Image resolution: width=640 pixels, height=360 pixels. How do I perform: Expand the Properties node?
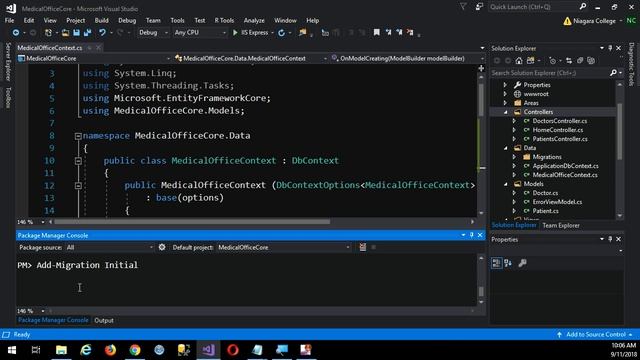(x=506, y=85)
